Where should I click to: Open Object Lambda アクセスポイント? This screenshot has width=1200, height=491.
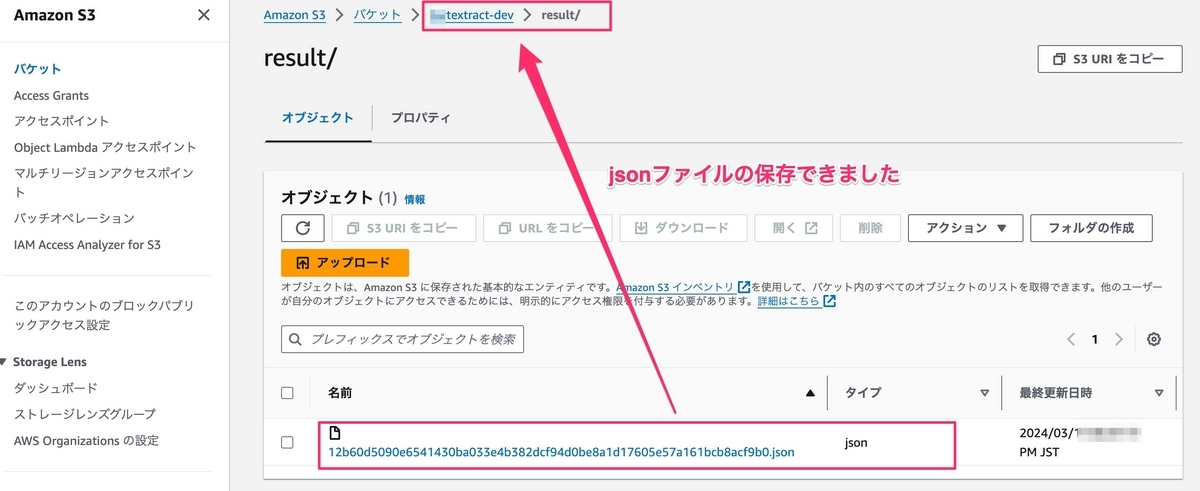point(105,147)
